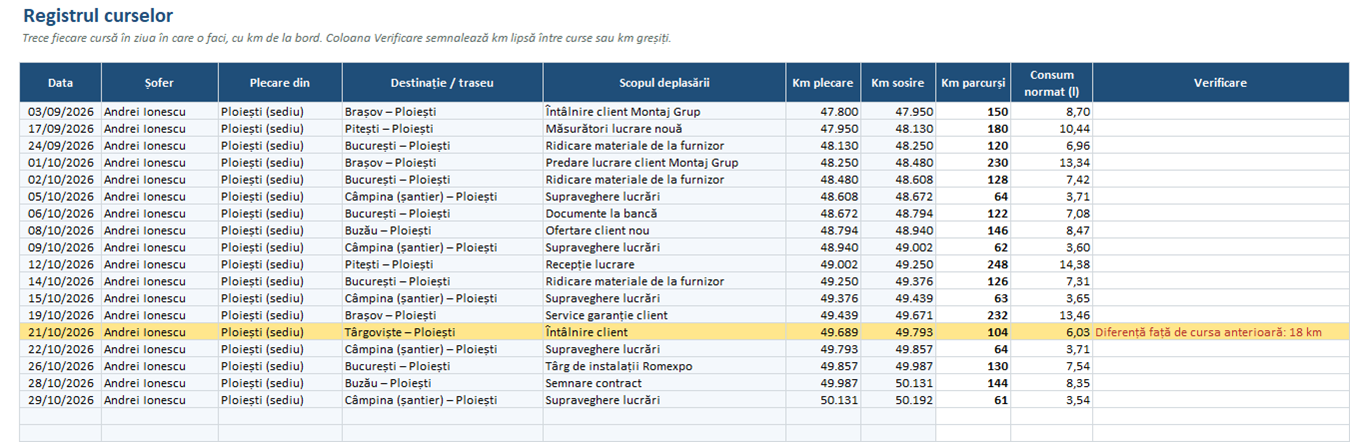1350x442 pixels.
Task: Select Km parcurși value 230
Action: (973, 163)
